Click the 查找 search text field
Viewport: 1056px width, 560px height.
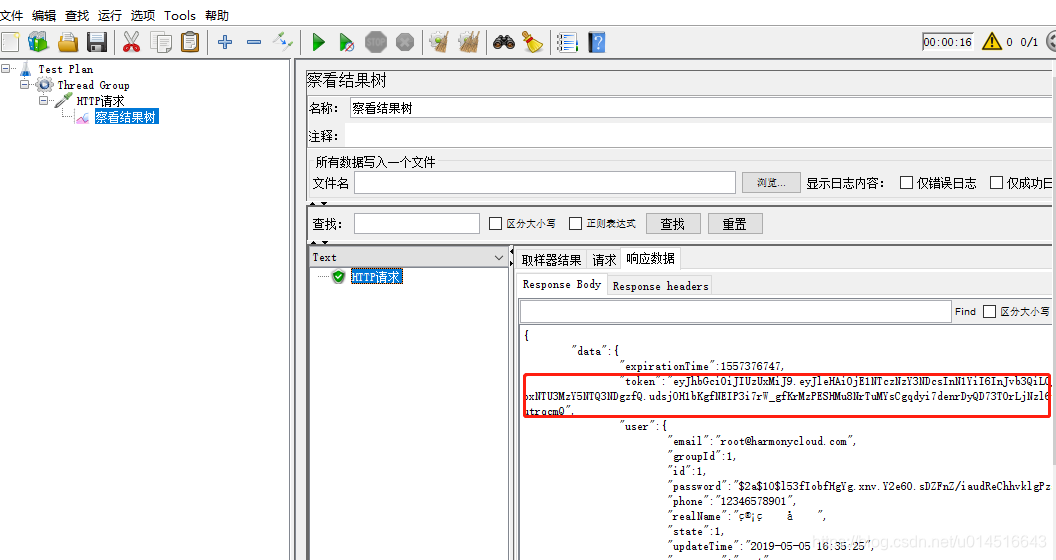417,223
